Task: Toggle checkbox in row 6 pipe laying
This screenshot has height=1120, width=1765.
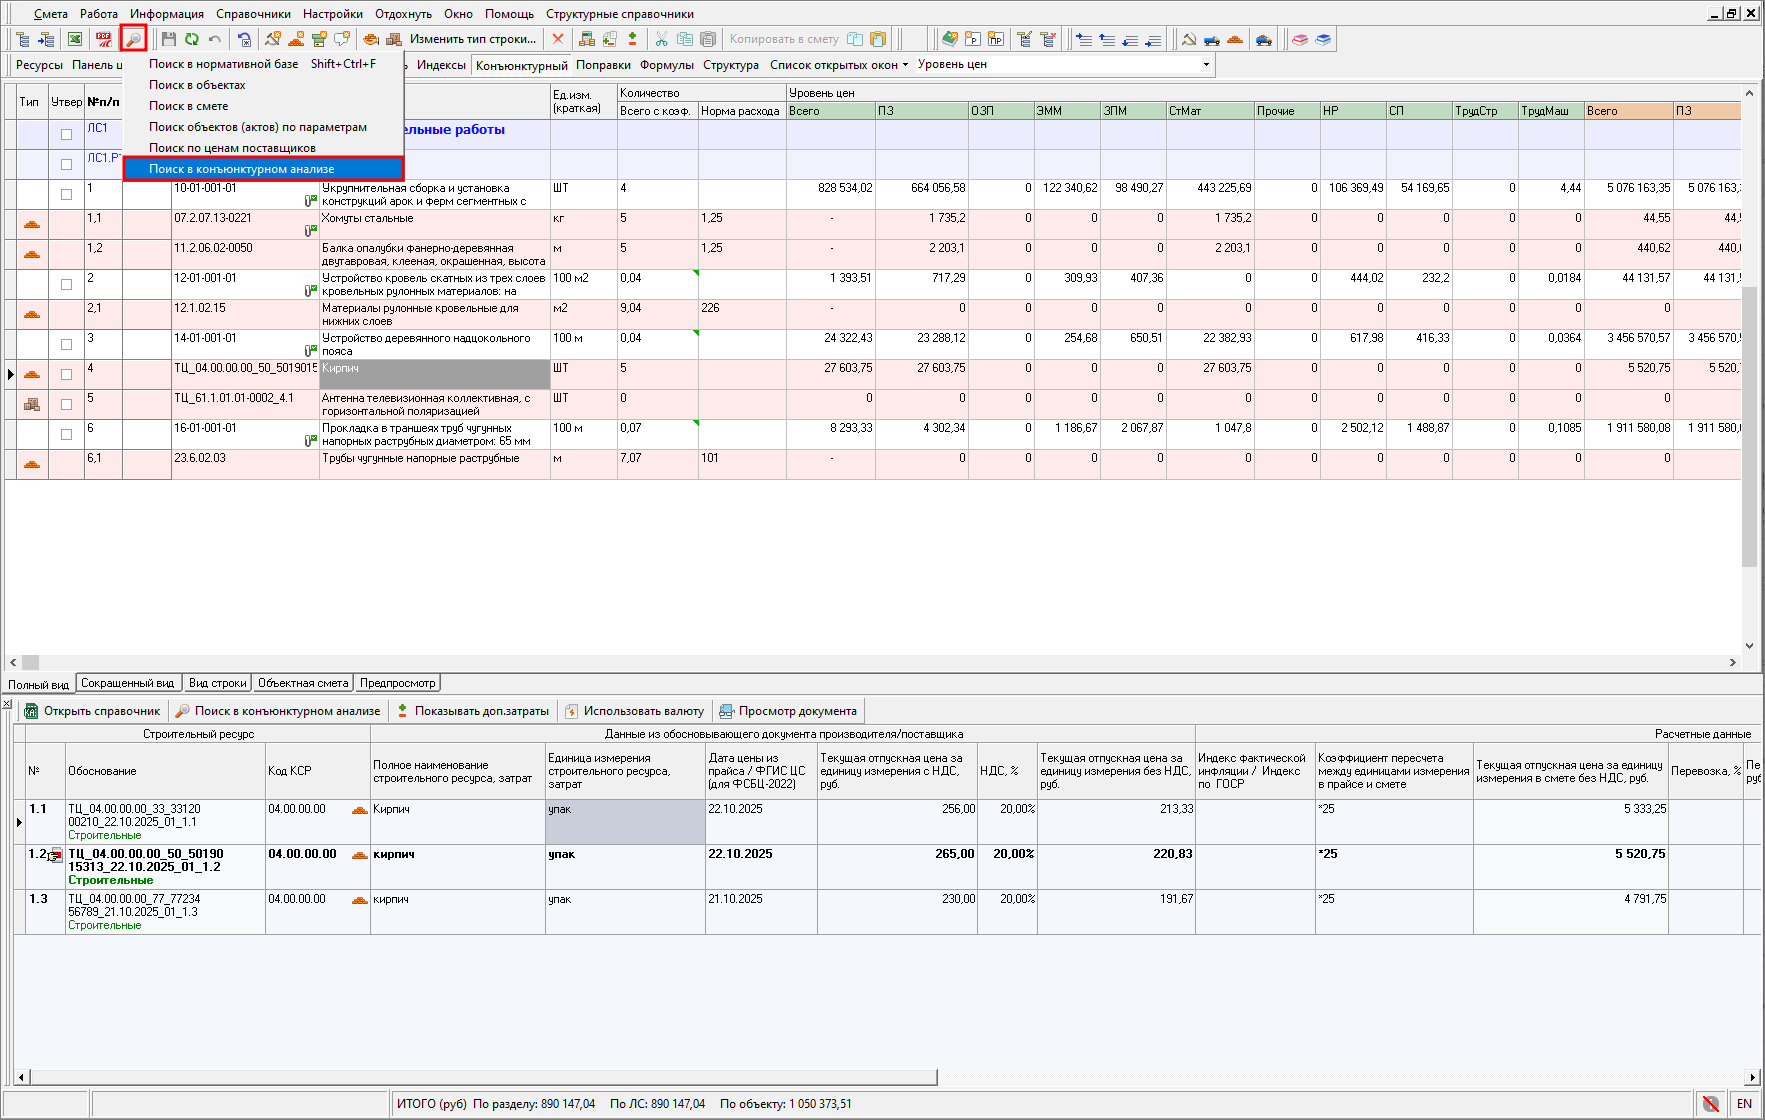Action: [x=67, y=434]
